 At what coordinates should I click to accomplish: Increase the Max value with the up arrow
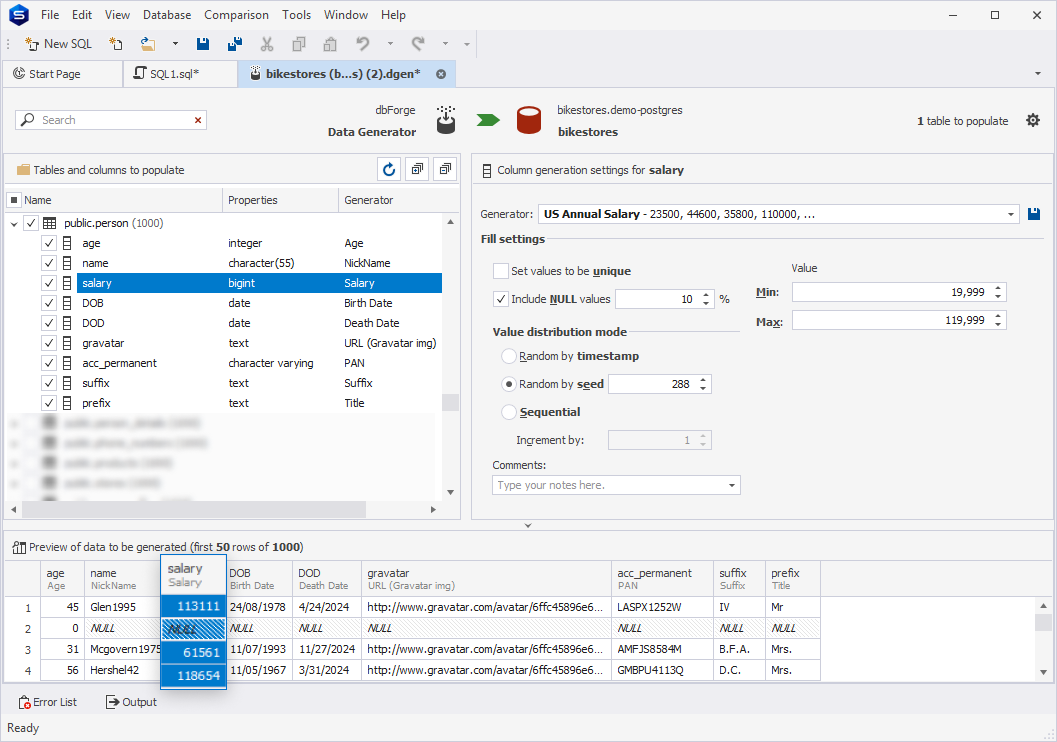pos(998,316)
